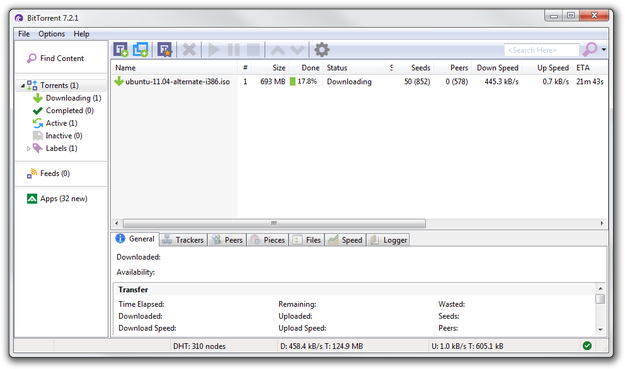Viewport: 625px width, 369px height.
Task: Click the horizontal scrollbar left arrow
Action: tap(116, 223)
